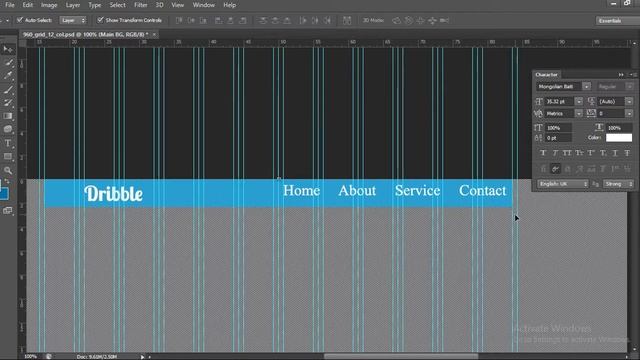Open the Auto-Select Layer dropdown
Screen dimensions: 640x360
73,20
